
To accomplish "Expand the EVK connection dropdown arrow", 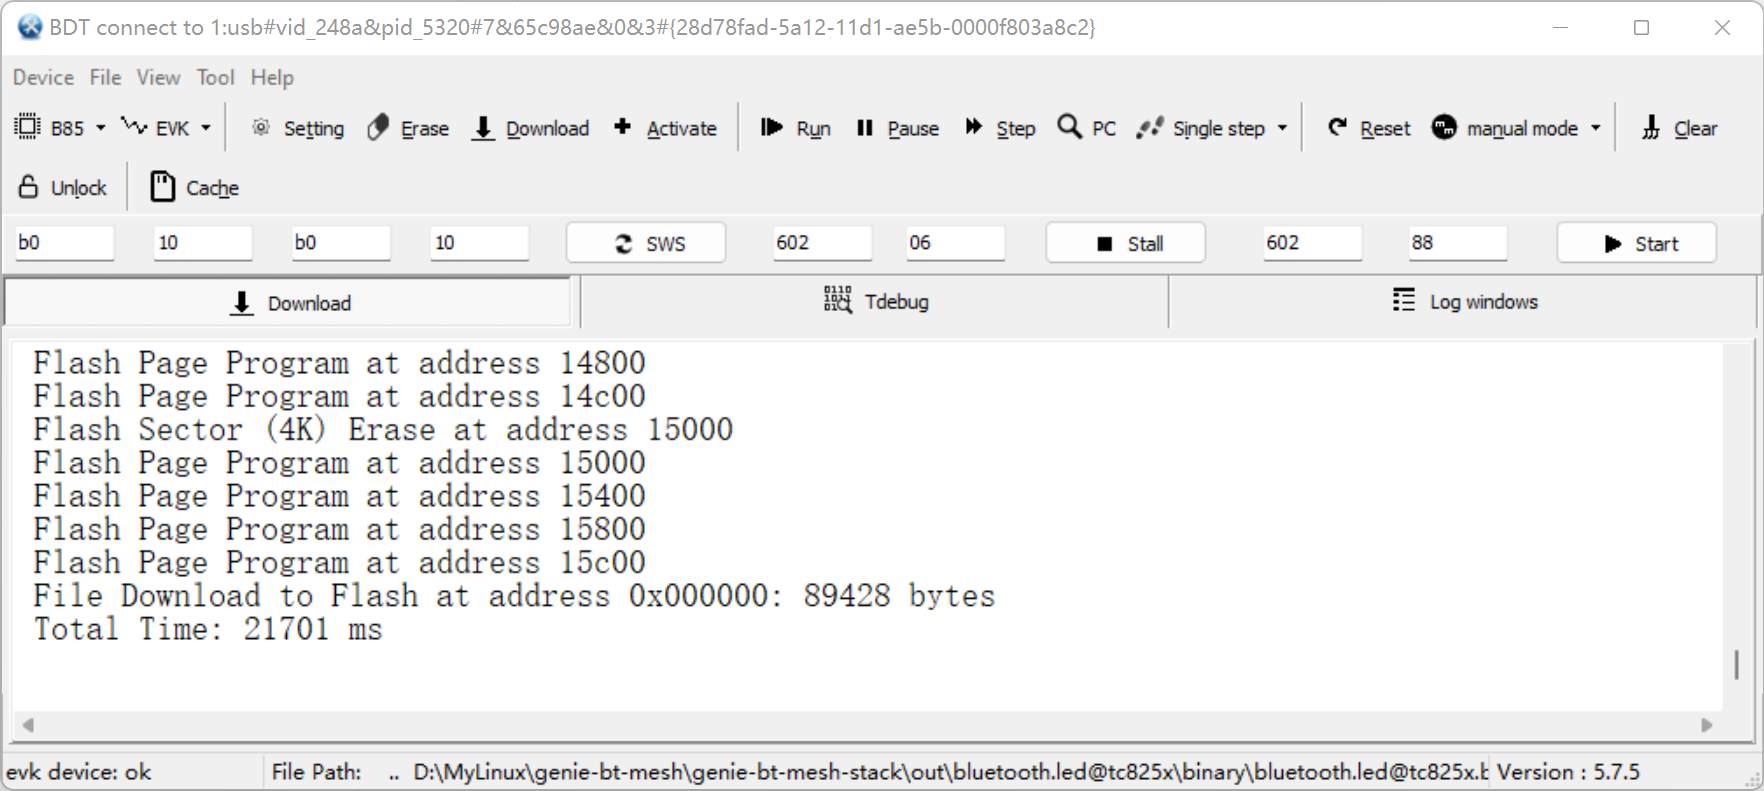I will click(x=206, y=129).
